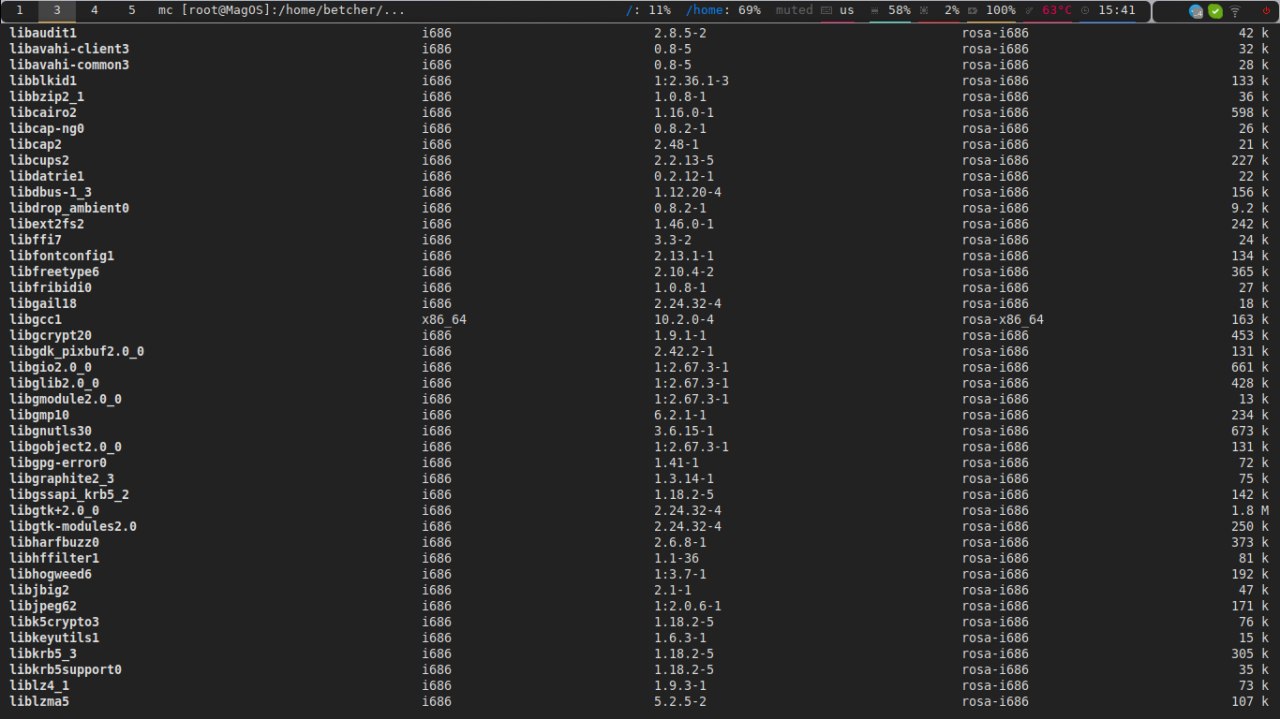The height and width of the screenshot is (719, 1280).
Task: Select the libjbig2 package name
Action: click(39, 591)
